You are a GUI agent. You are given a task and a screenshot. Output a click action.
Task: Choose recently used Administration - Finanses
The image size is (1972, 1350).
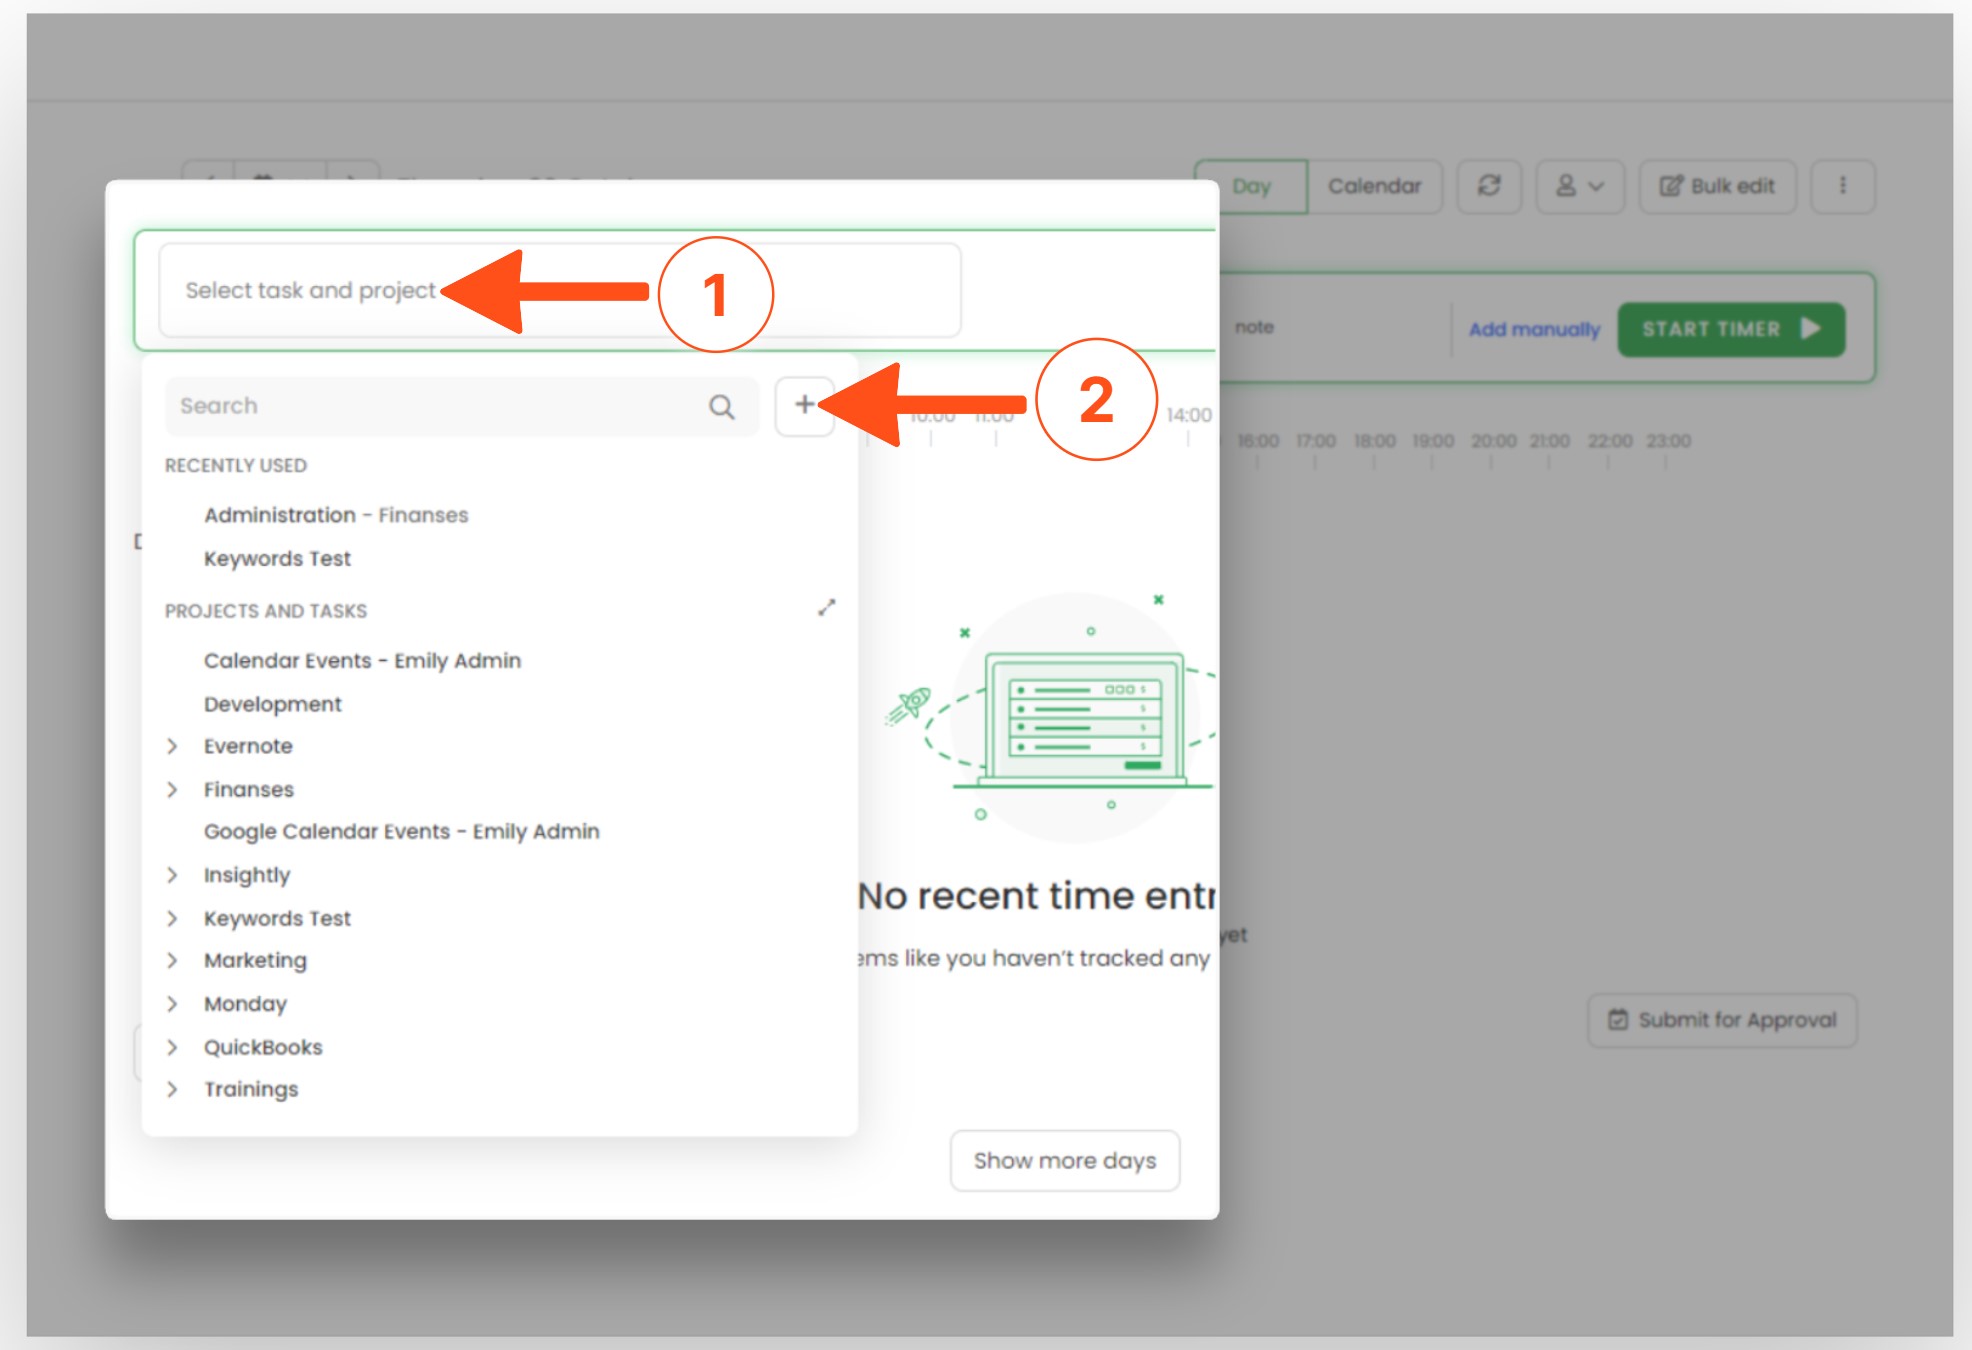pyautogui.click(x=335, y=515)
